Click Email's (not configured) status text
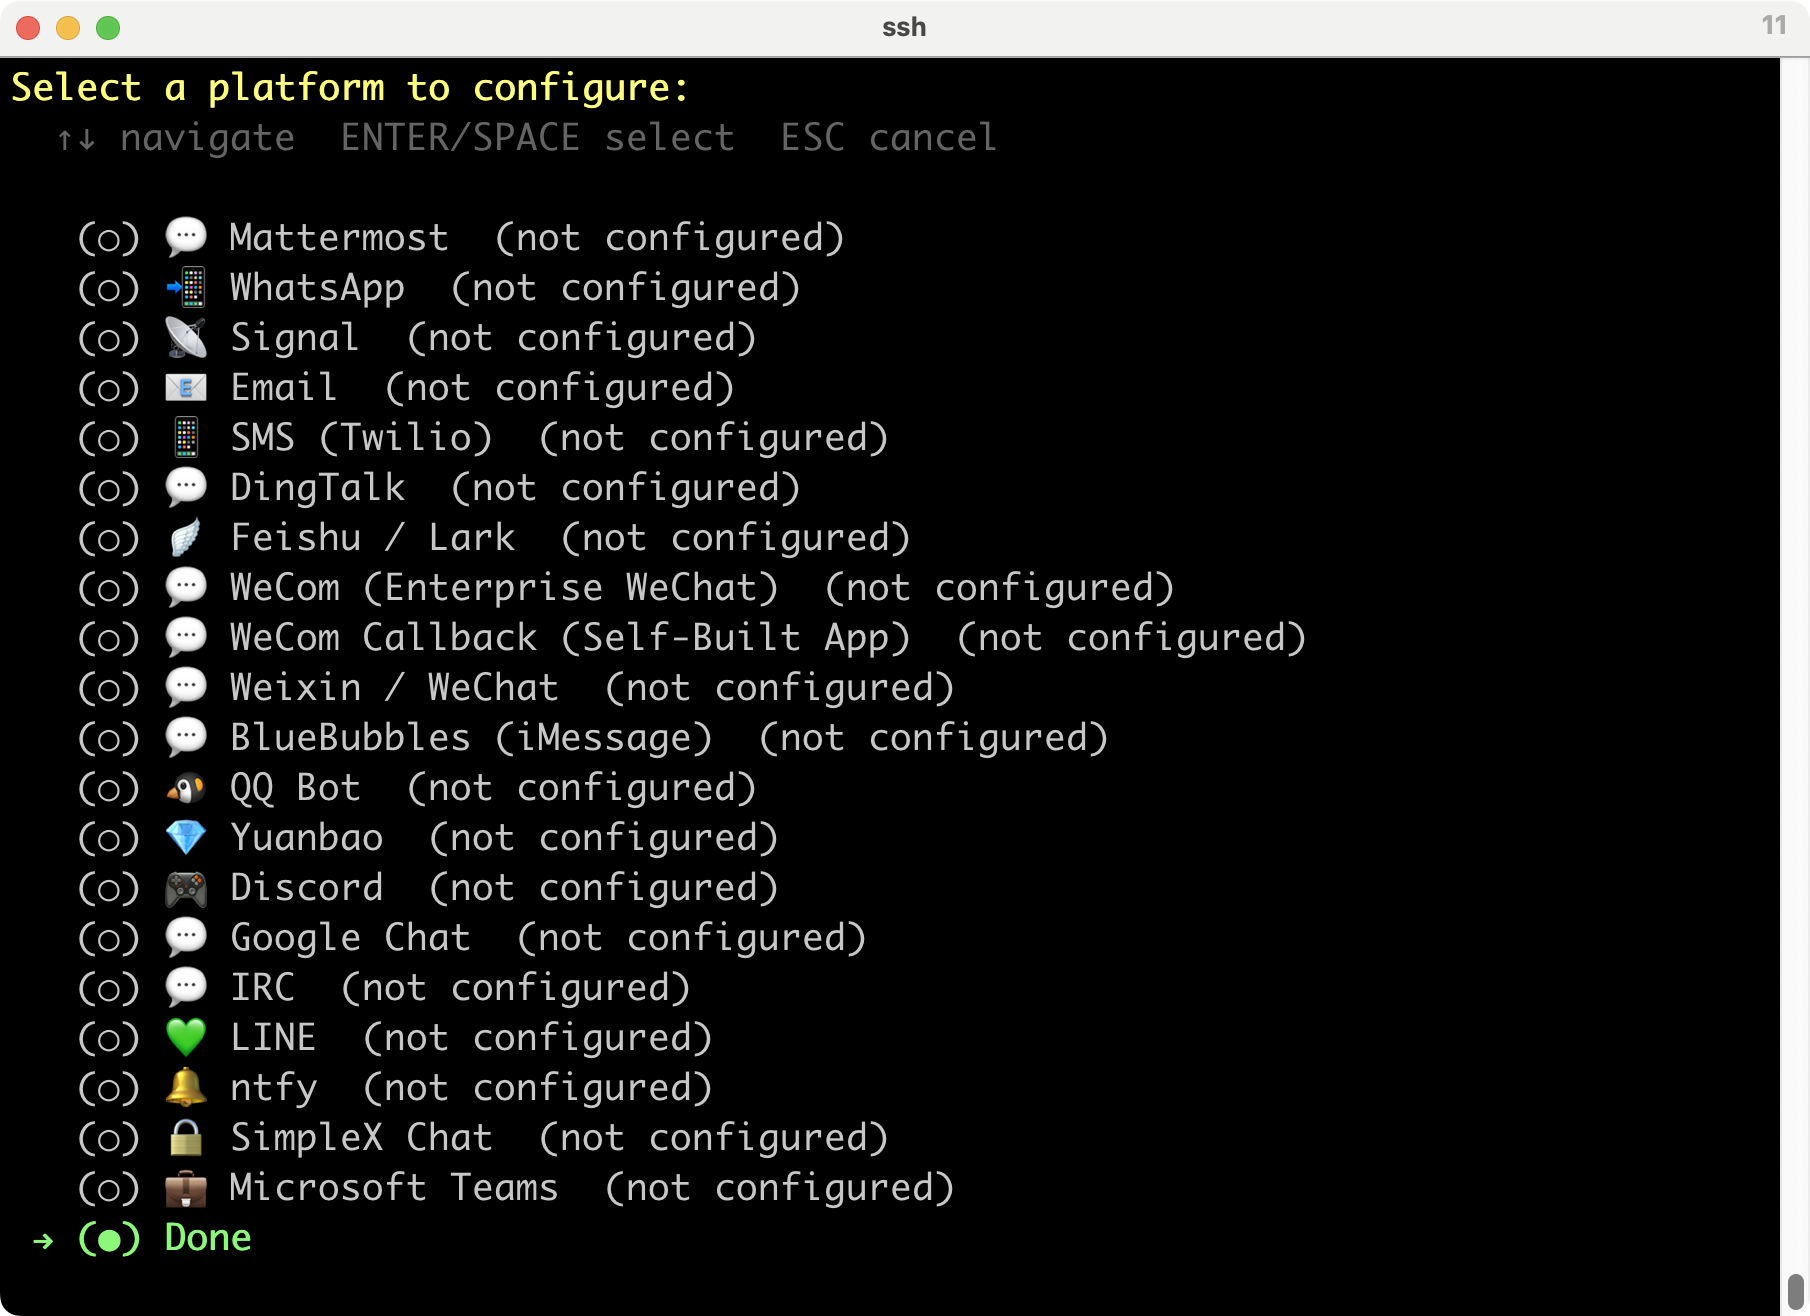The width and height of the screenshot is (1810, 1316). pos(560,388)
